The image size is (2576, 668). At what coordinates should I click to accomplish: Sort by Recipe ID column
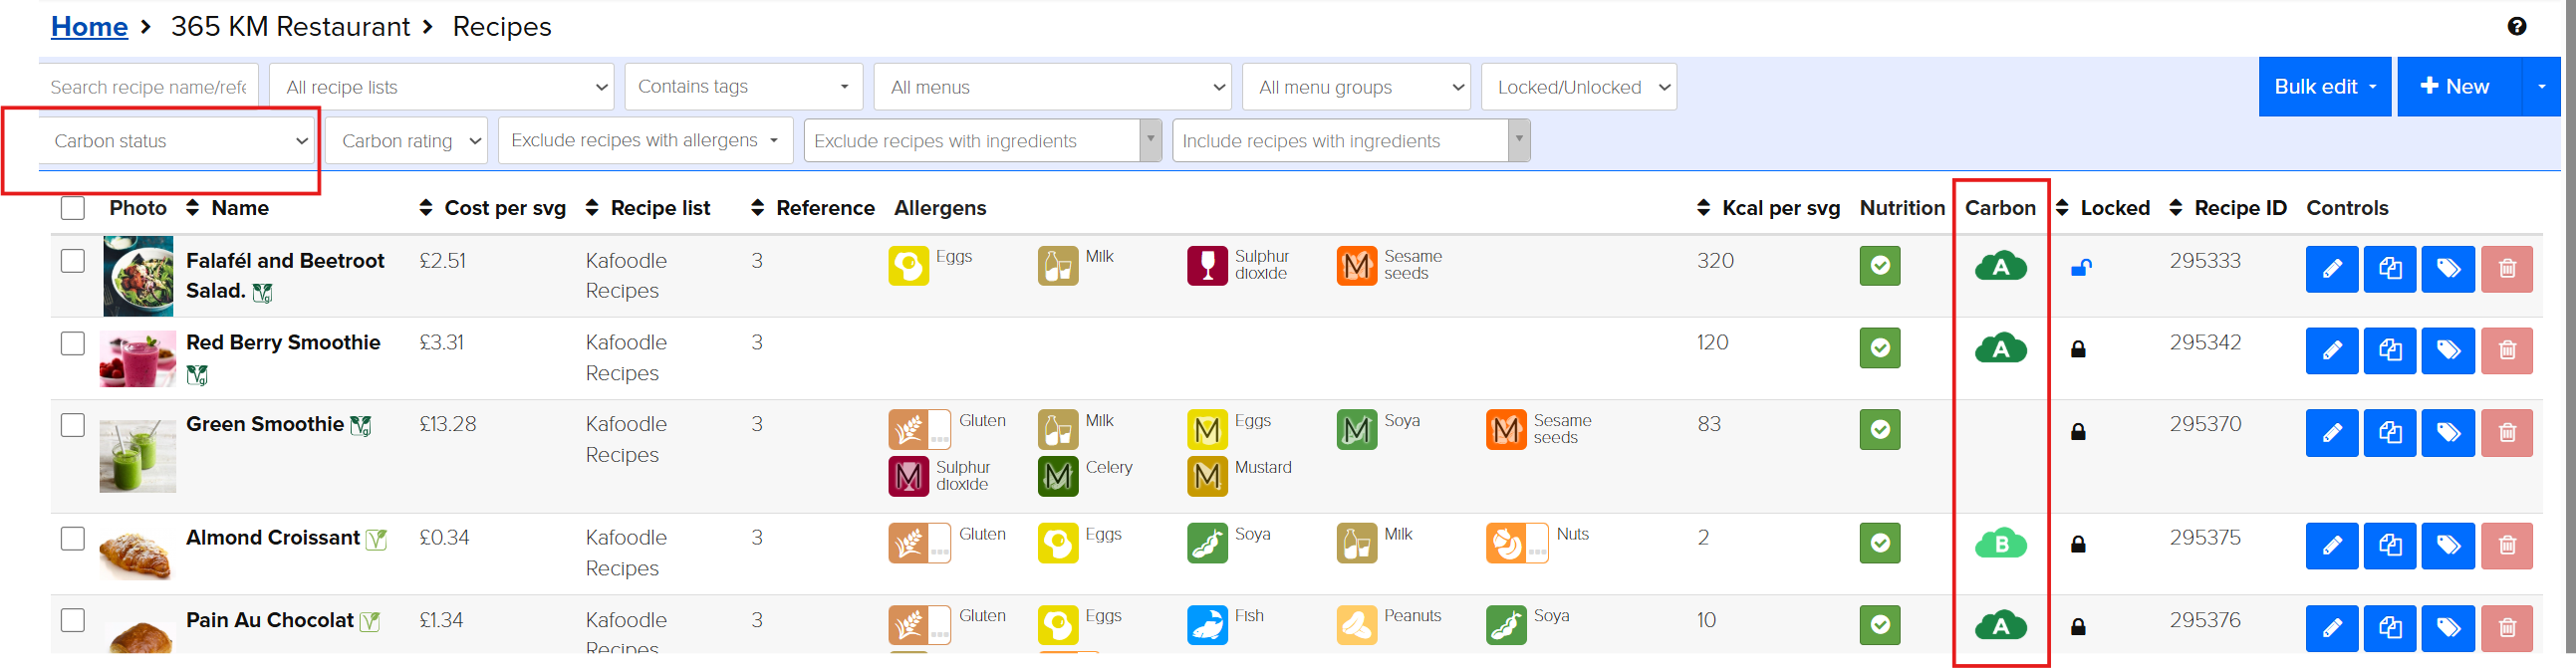tap(2227, 208)
